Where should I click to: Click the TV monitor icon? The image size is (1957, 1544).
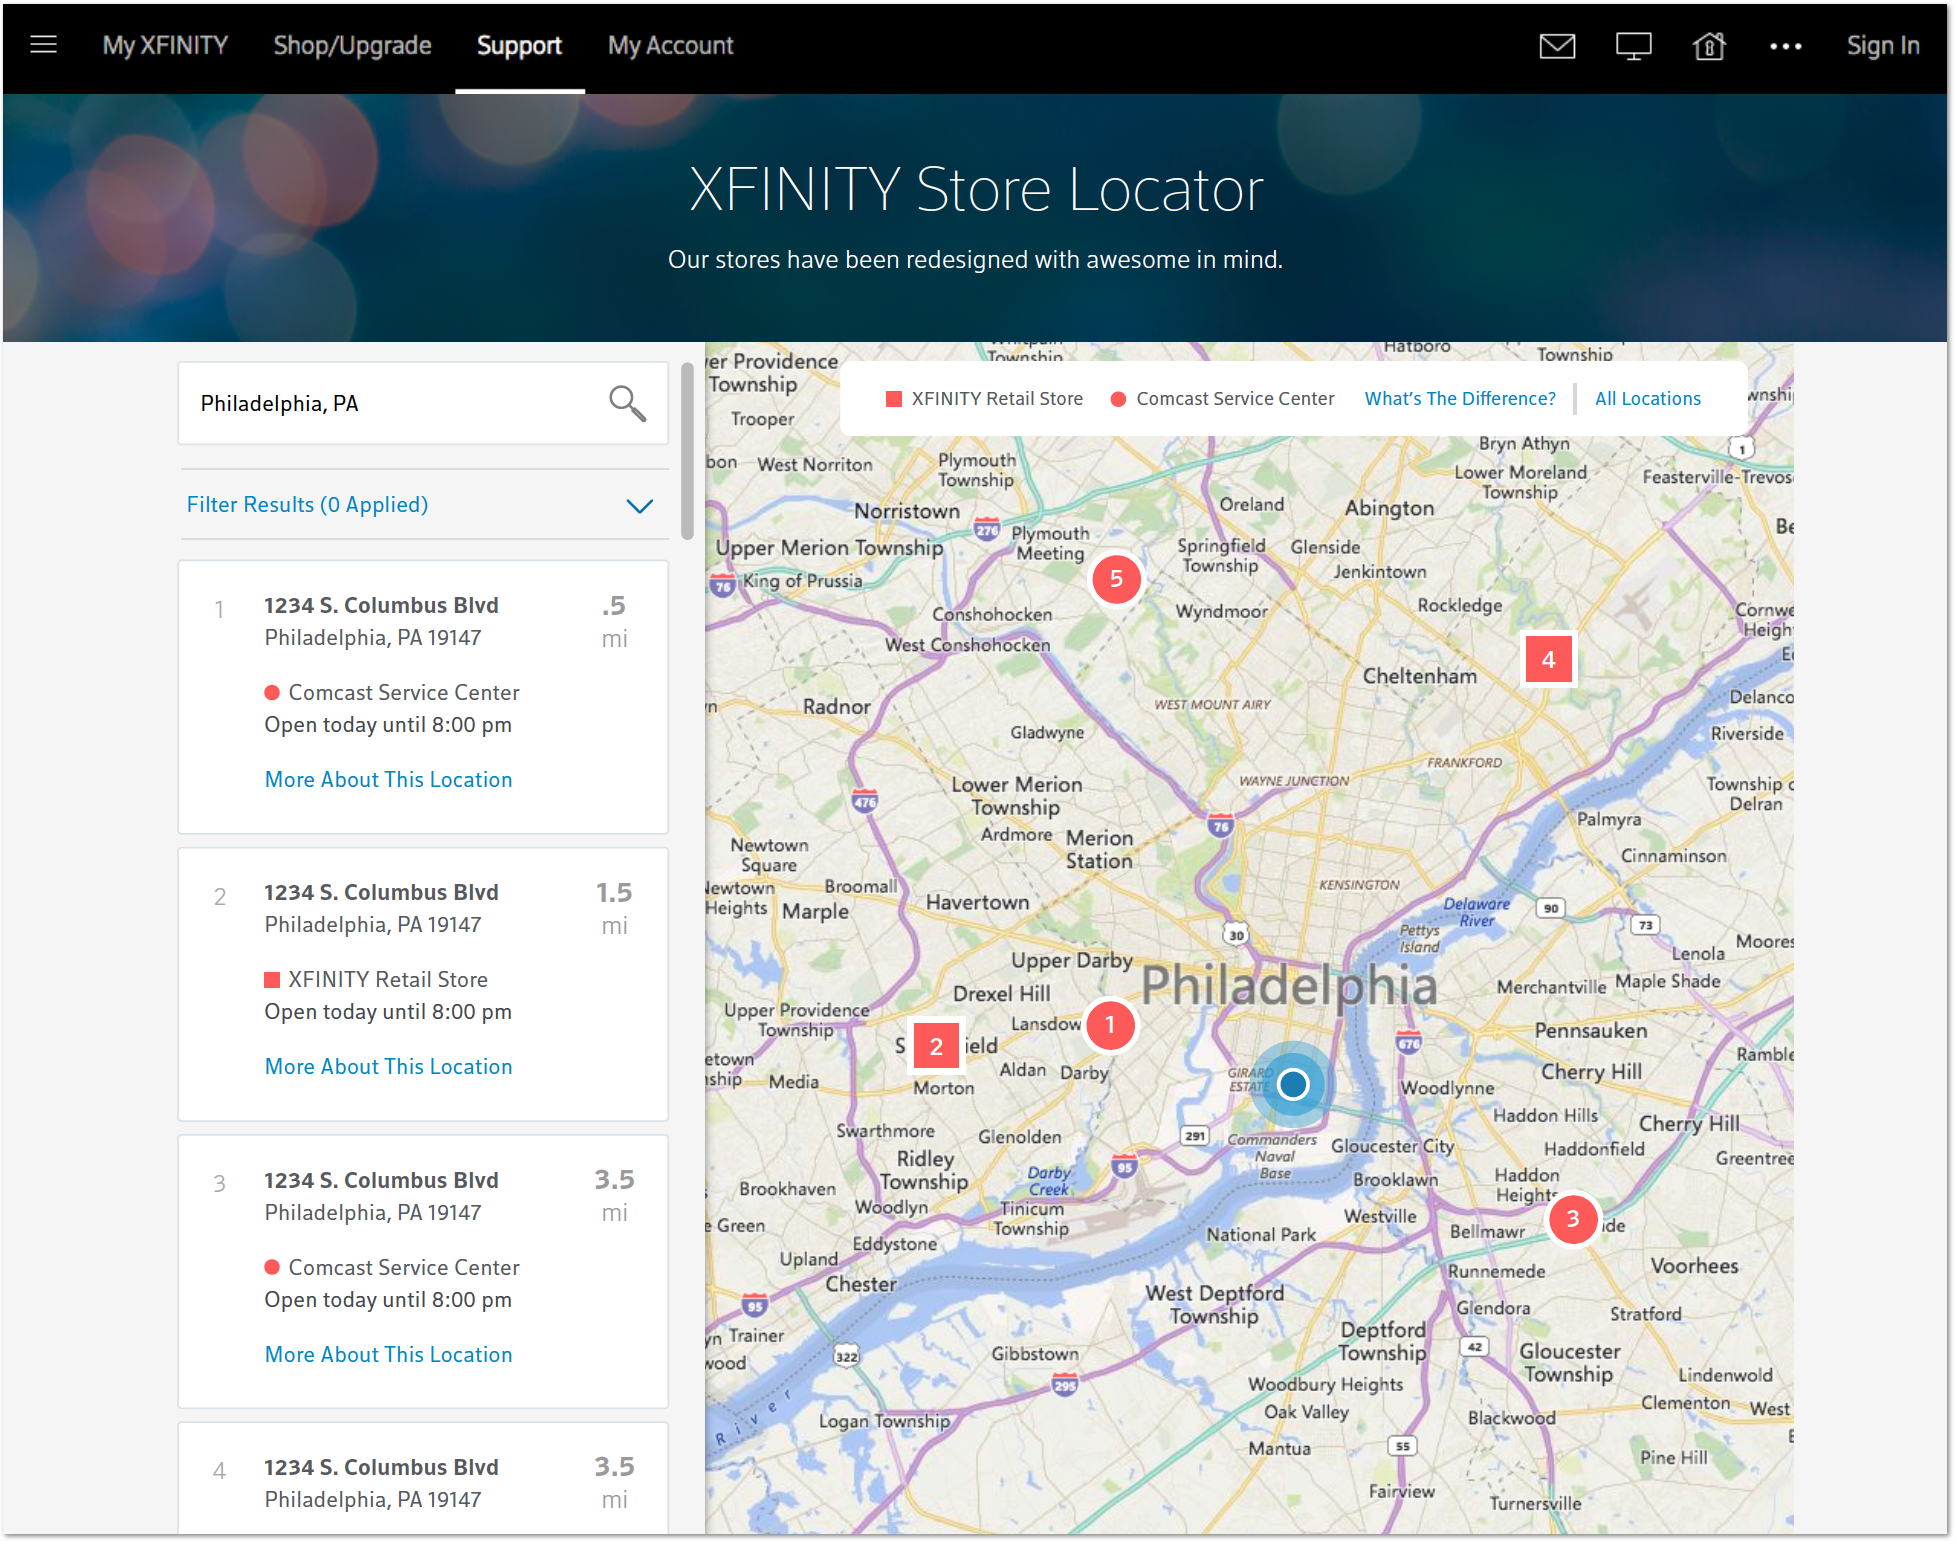[1633, 46]
